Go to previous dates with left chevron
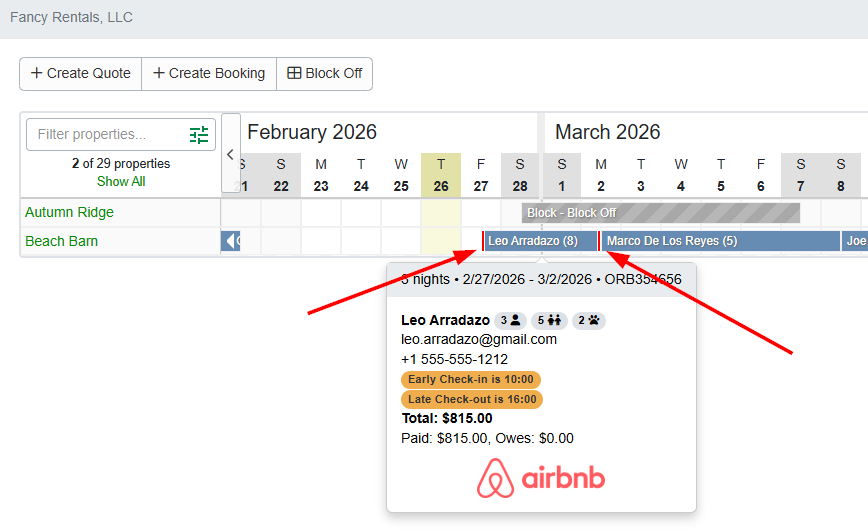Image resolution: width=868 pixels, height=531 pixels. point(231,154)
